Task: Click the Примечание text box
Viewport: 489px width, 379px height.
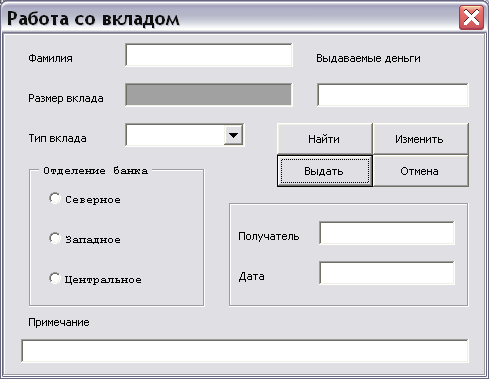Action: 245,351
